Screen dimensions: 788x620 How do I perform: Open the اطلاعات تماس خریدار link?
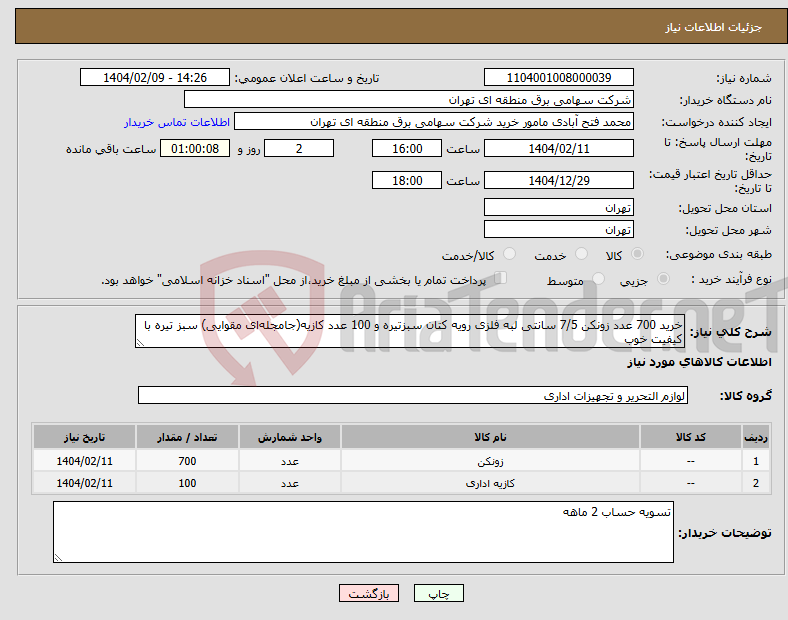click(x=177, y=122)
